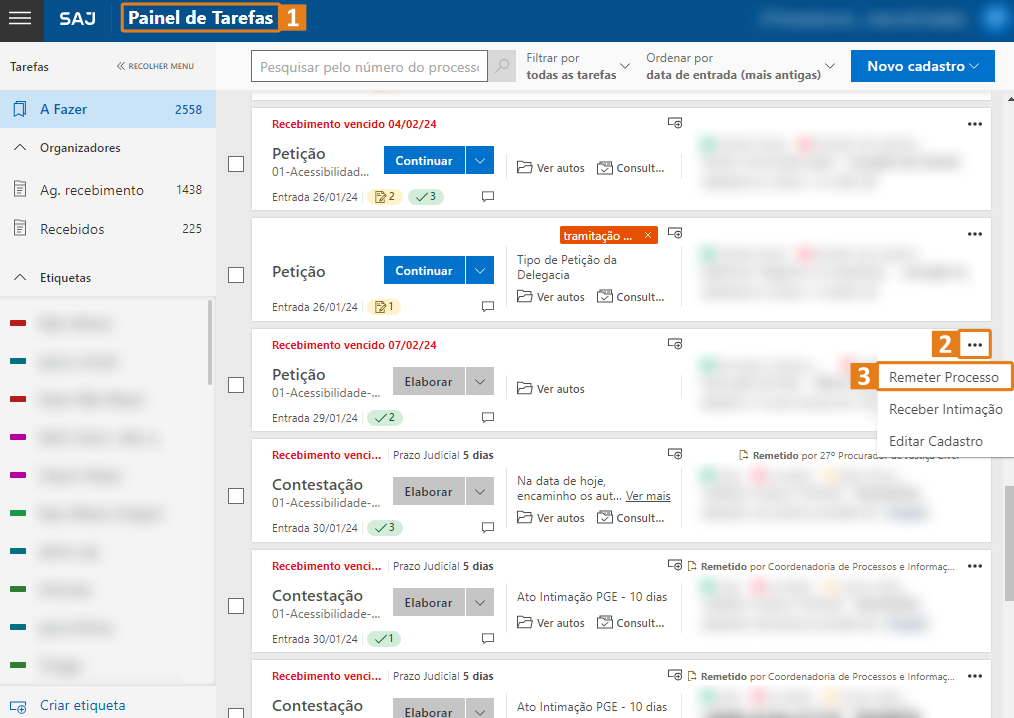
Task: Click green checklist badge showing 3 on first Petição
Action: (x=426, y=197)
